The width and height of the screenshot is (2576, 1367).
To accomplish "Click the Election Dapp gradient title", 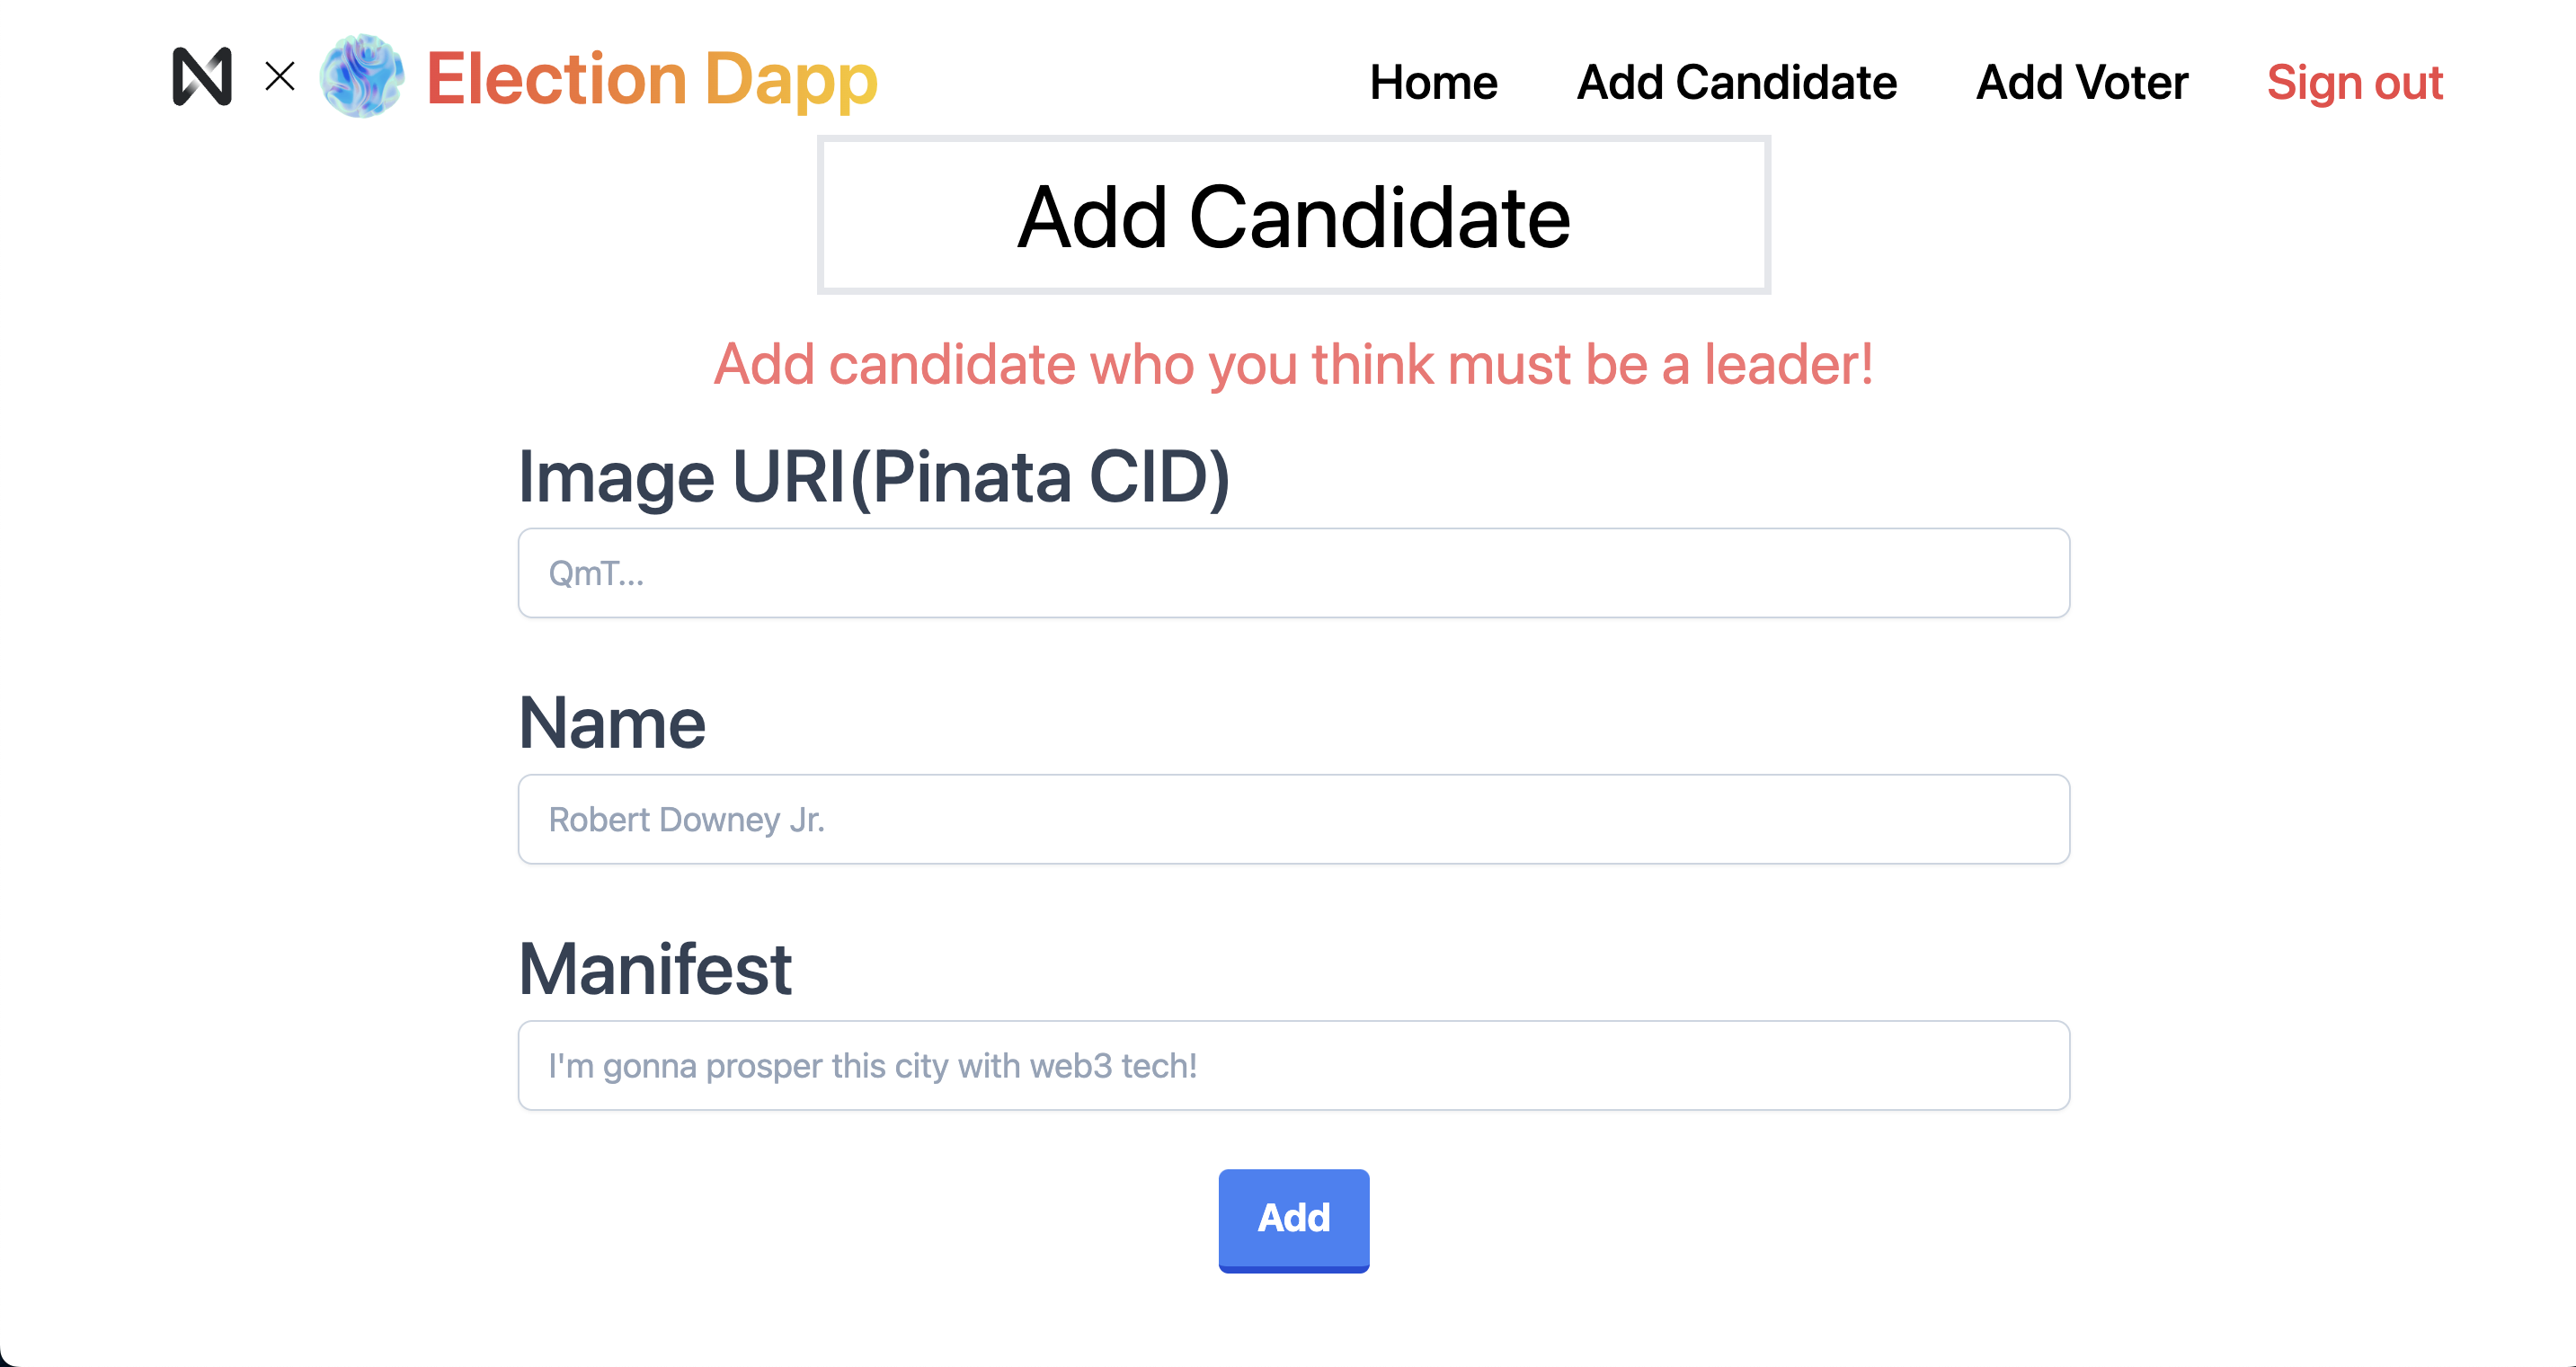I will pos(652,78).
